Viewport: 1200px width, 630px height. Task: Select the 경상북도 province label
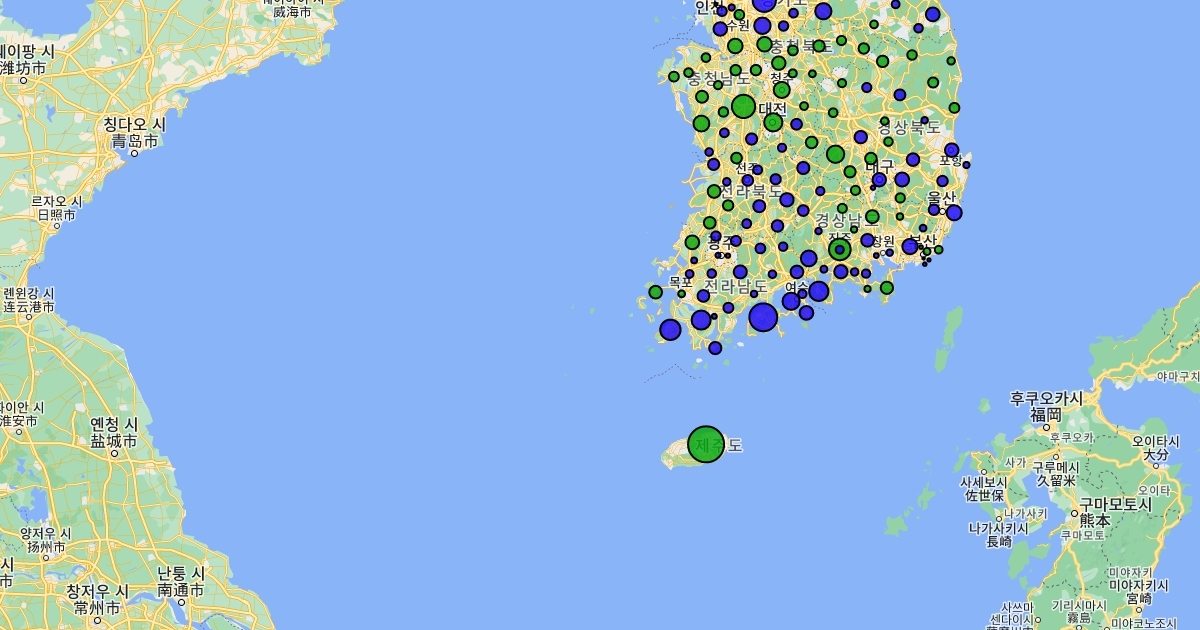pos(909,127)
